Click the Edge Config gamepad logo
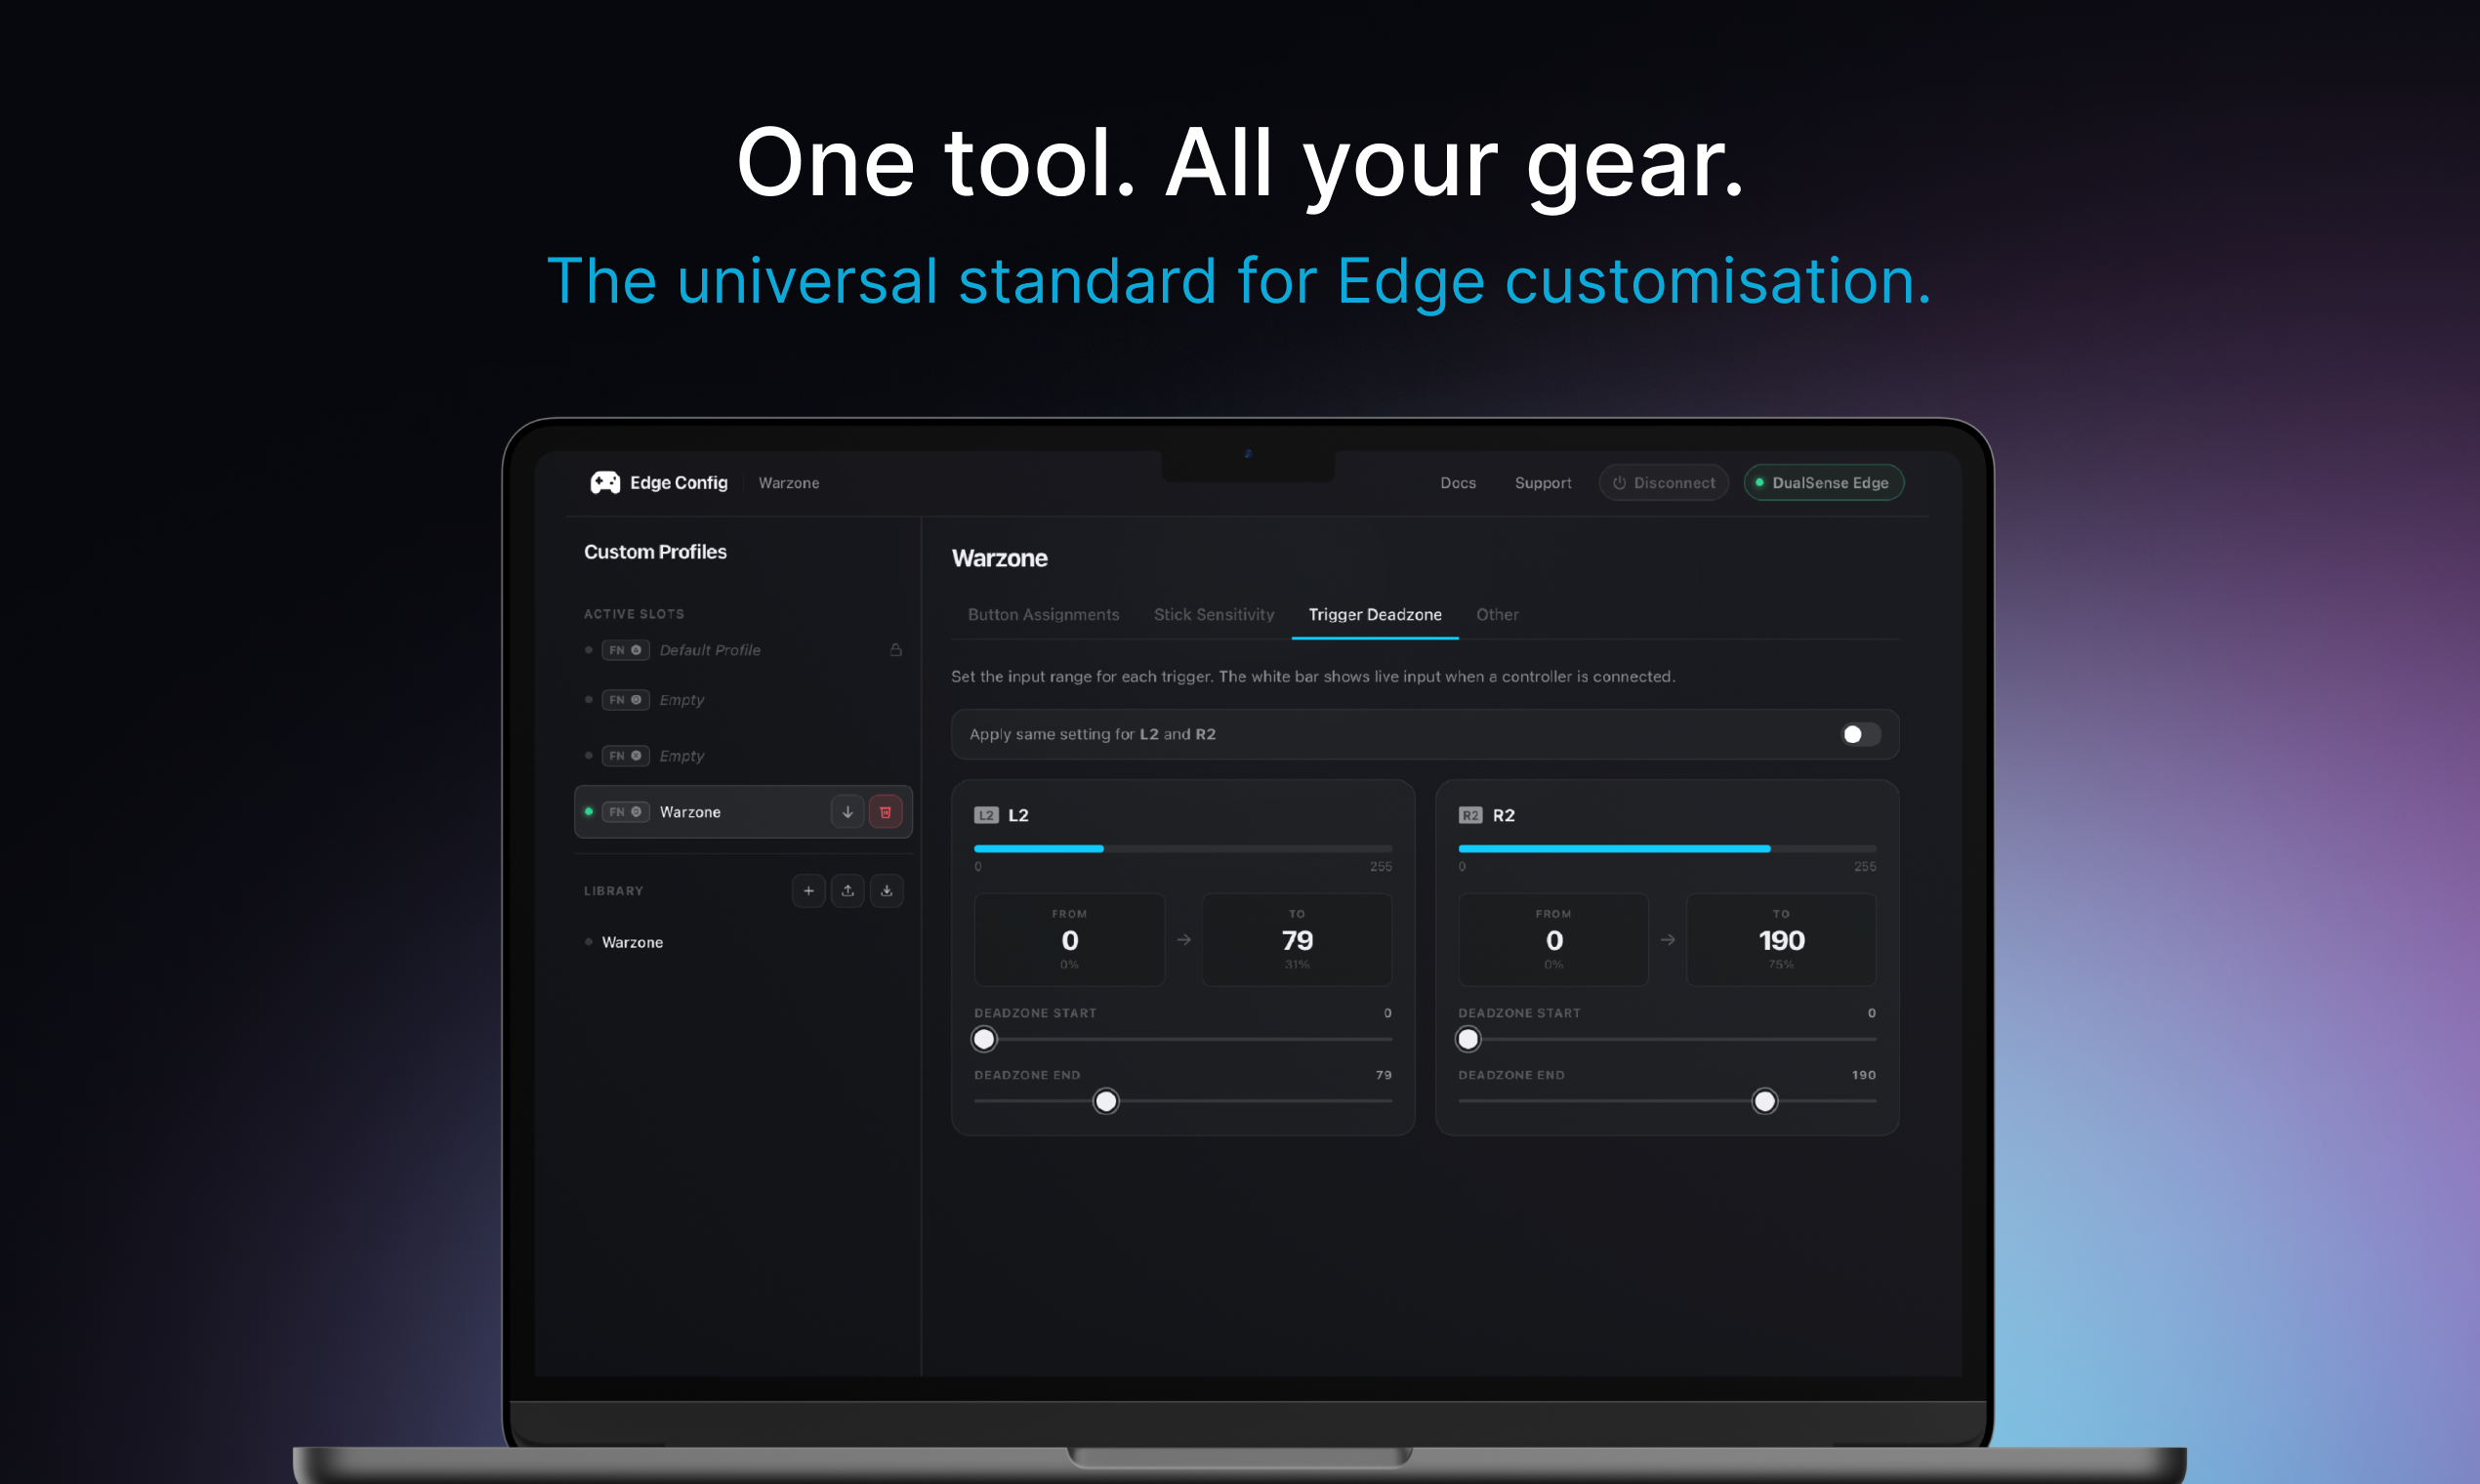This screenshot has width=2480, height=1484. (x=604, y=482)
